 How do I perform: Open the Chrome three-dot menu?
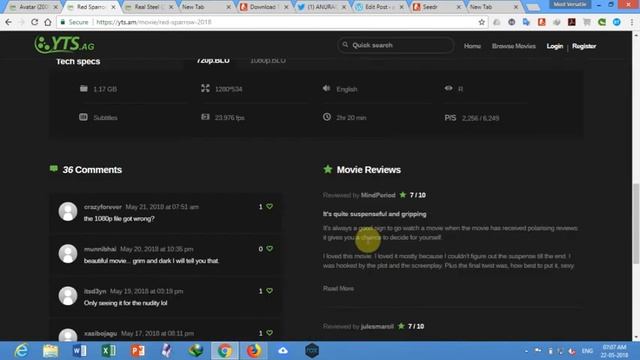point(632,22)
